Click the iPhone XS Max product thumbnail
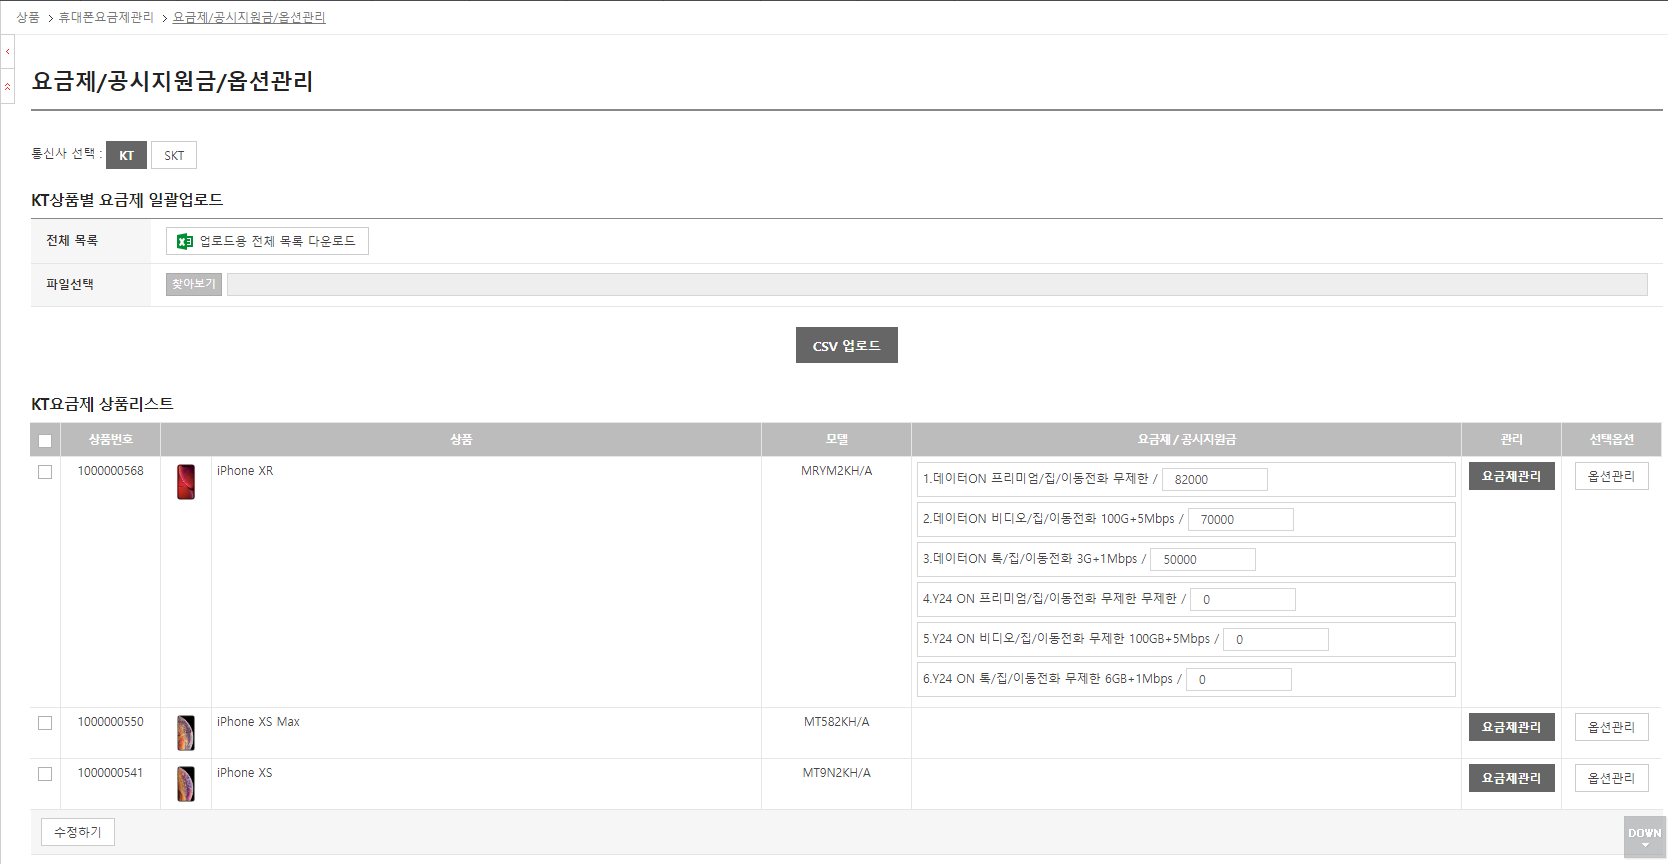The width and height of the screenshot is (1668, 864). [186, 733]
